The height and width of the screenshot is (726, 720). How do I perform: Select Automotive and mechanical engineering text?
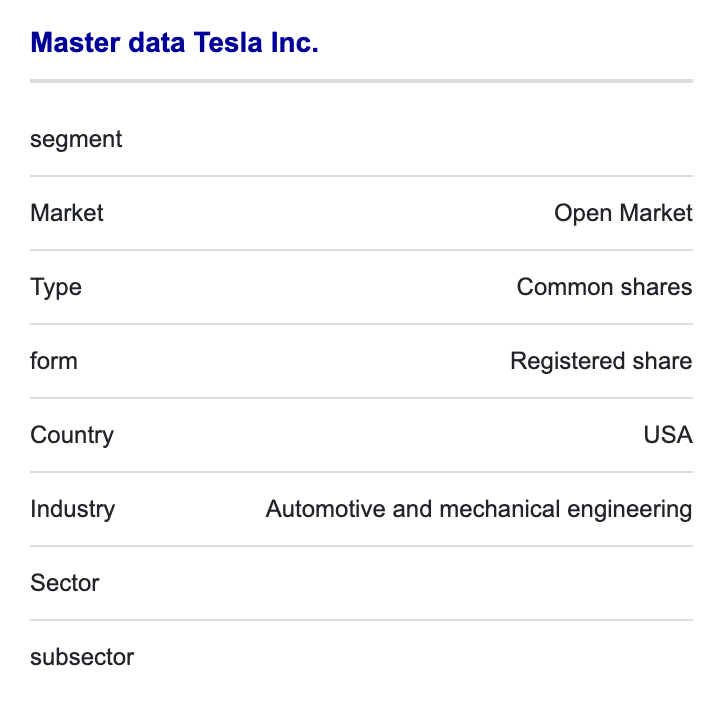pos(479,509)
